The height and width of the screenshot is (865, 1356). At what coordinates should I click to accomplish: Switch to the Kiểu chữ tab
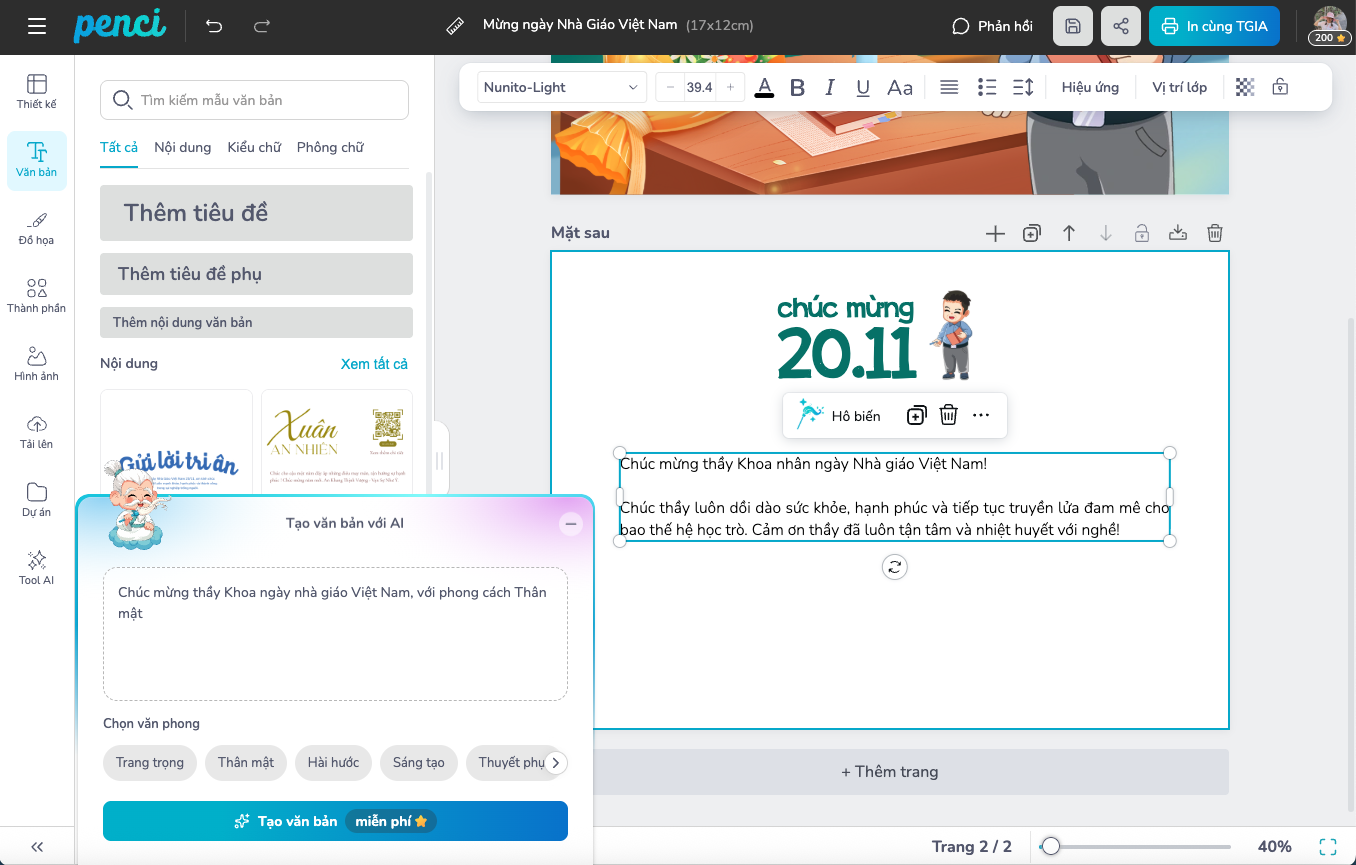click(254, 147)
